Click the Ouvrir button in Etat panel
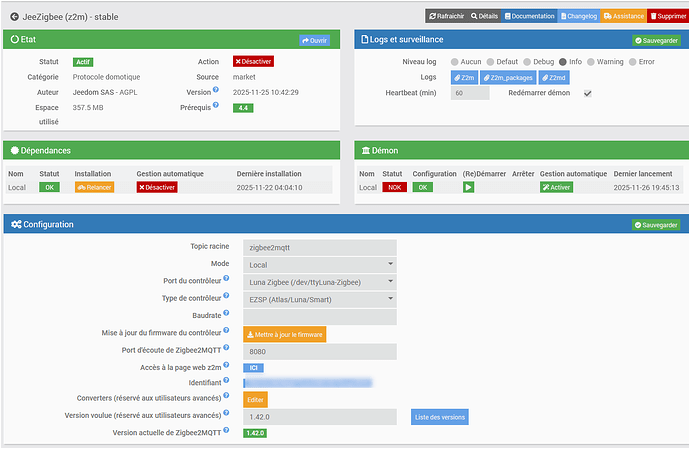Screen dimensions: 690x449 314,40
